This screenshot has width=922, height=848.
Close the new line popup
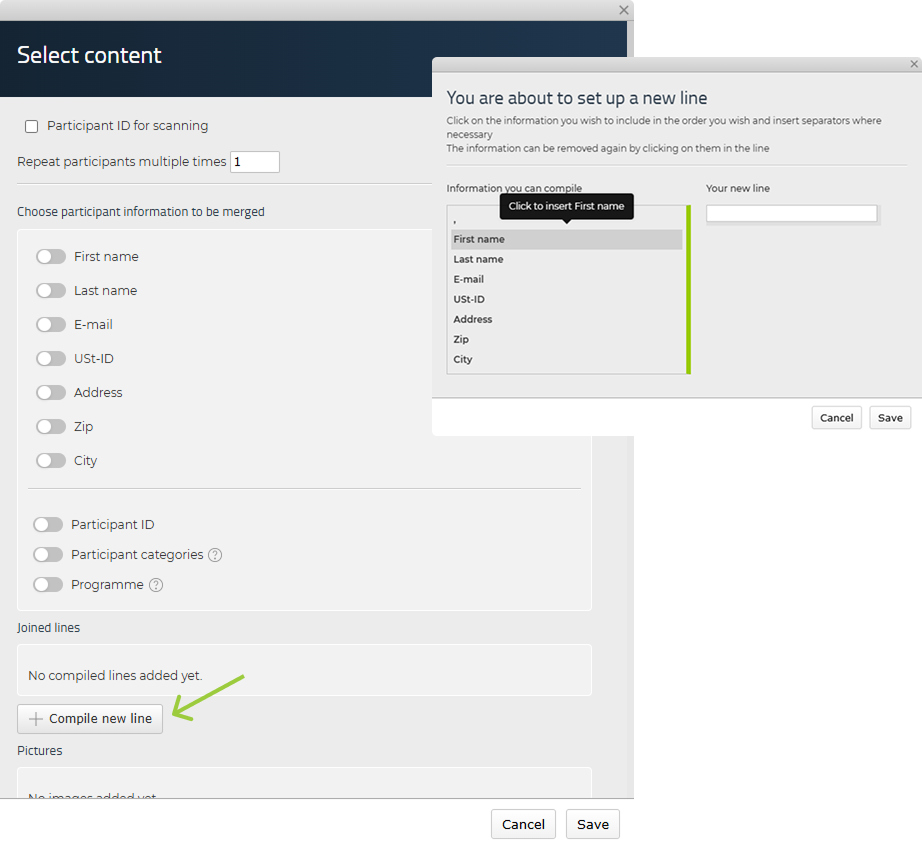pyautogui.click(x=914, y=64)
